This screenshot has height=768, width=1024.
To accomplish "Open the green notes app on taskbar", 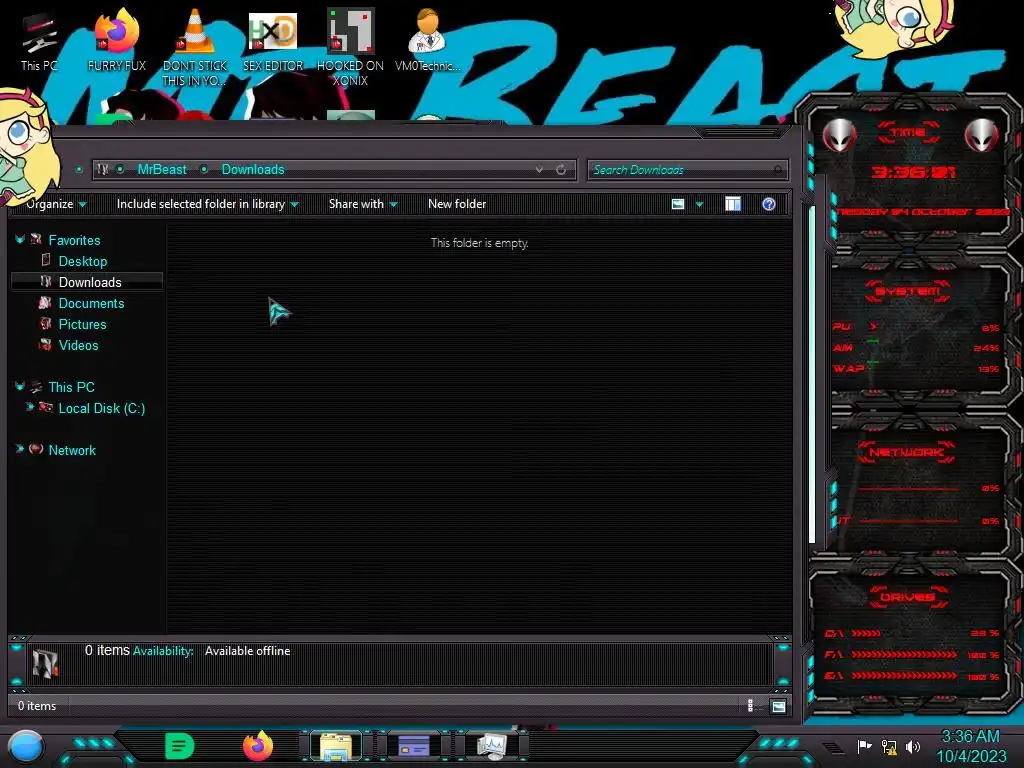I will tap(179, 746).
